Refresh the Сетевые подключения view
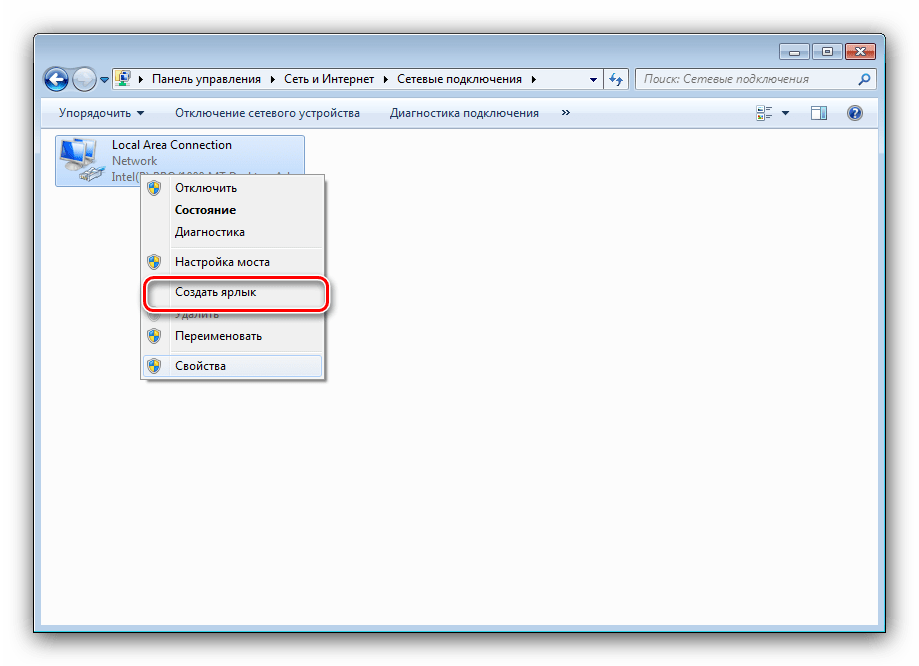Viewport: 919px width, 666px height. [615, 79]
